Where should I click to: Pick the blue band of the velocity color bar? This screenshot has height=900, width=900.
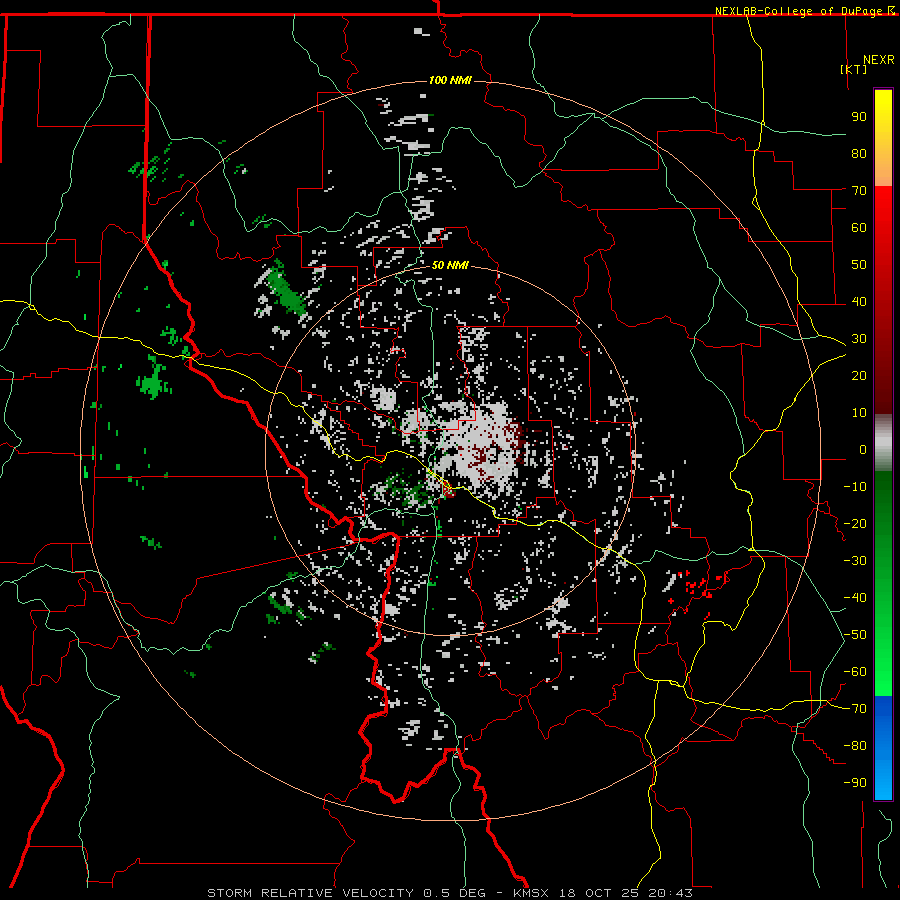pos(883,747)
